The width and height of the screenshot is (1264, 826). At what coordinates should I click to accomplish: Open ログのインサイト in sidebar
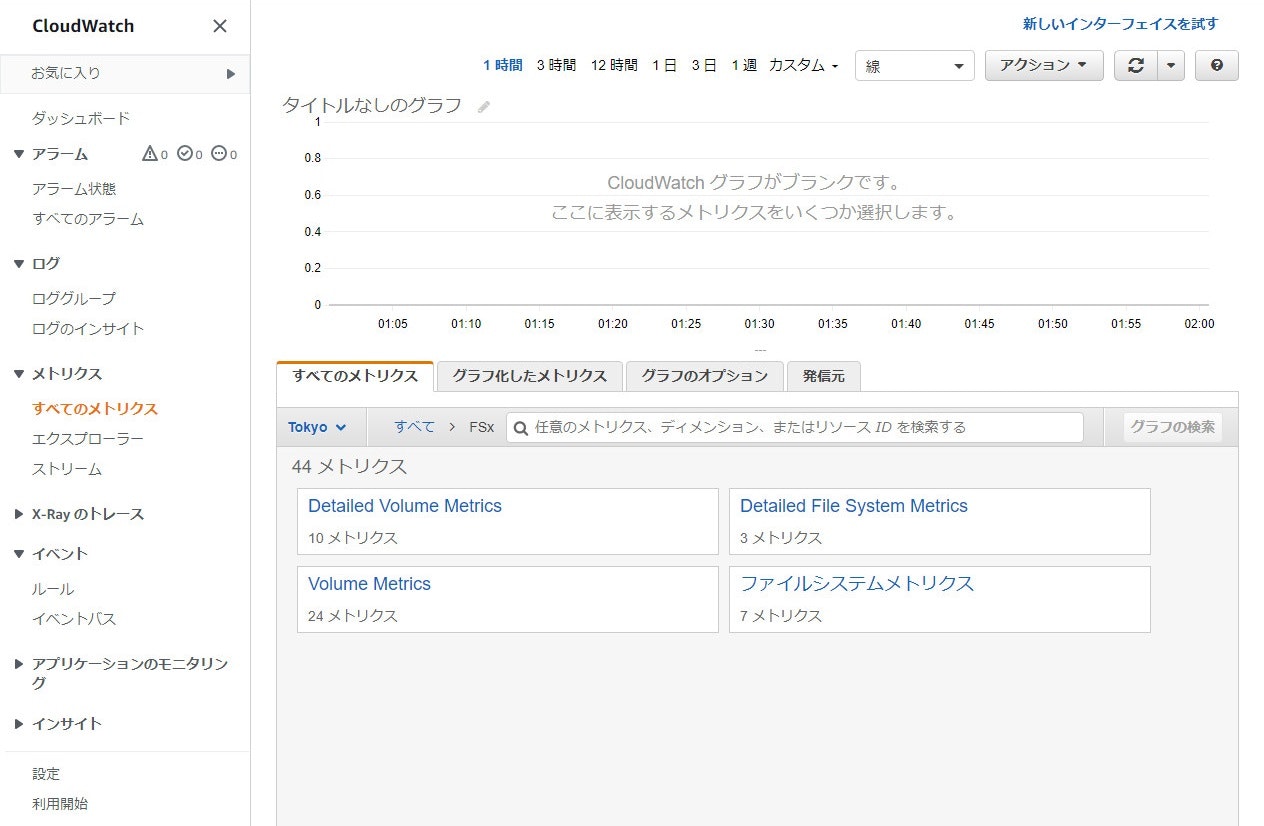(88, 329)
